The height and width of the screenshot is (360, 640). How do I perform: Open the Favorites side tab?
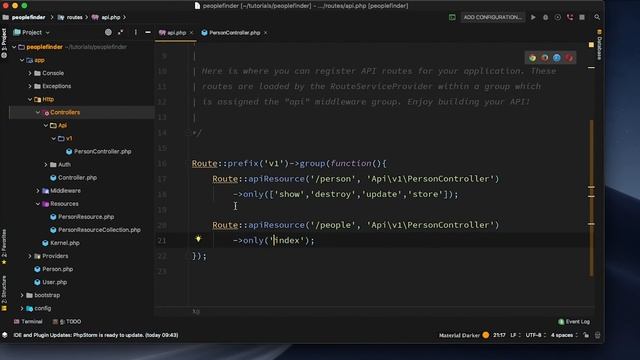click(4, 247)
